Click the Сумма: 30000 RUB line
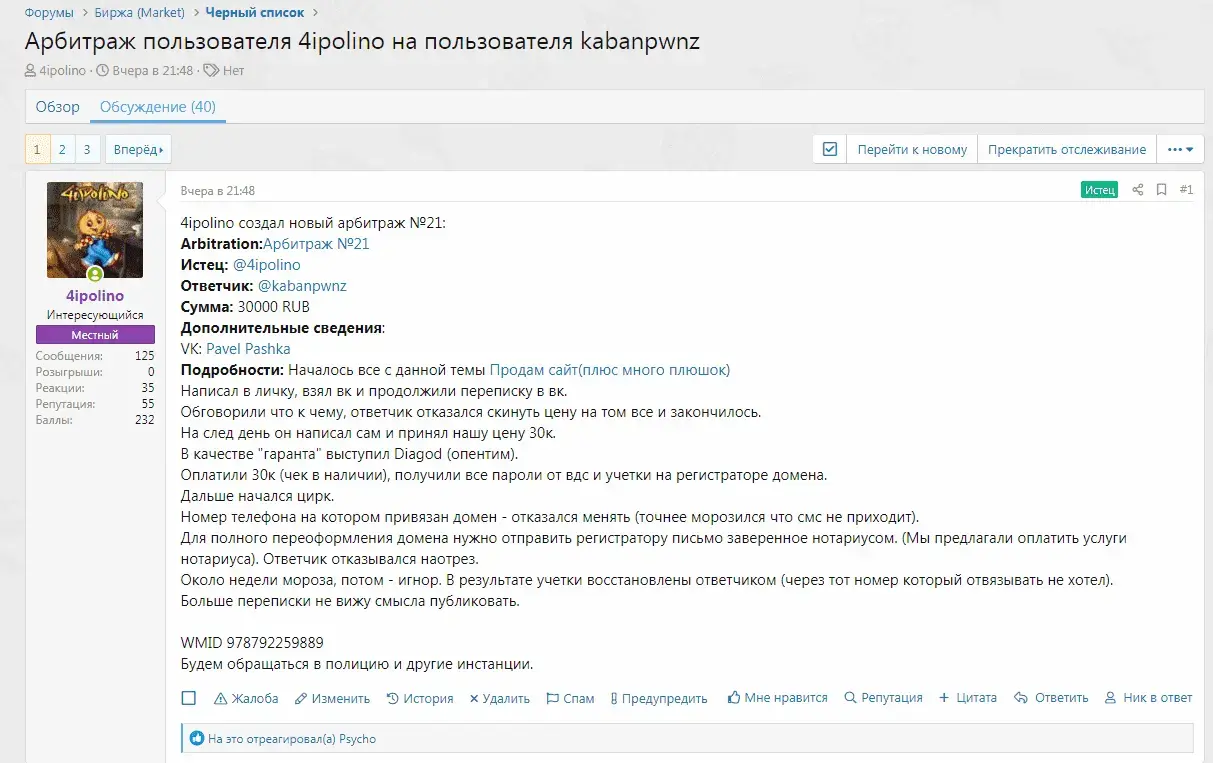The width and height of the screenshot is (1213, 763). [245, 307]
